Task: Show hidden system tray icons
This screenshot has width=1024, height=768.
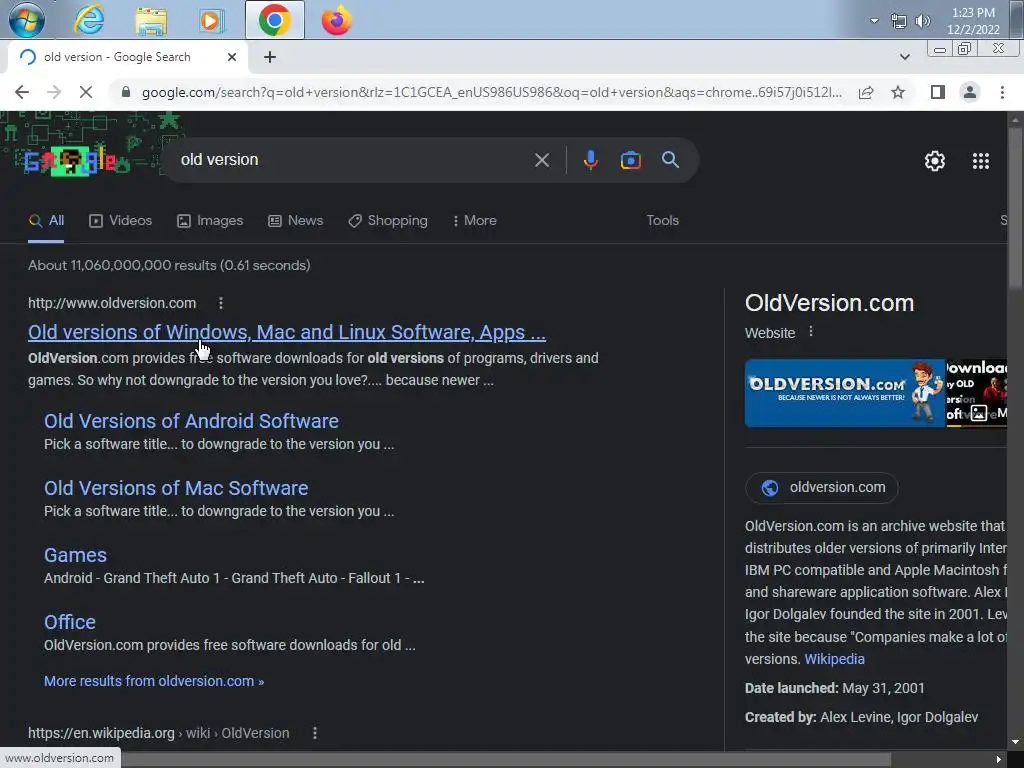Action: point(874,21)
